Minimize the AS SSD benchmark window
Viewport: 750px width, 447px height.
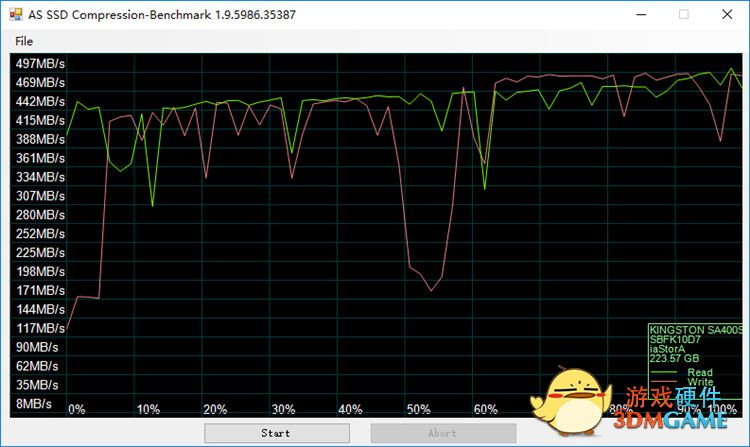coord(641,14)
